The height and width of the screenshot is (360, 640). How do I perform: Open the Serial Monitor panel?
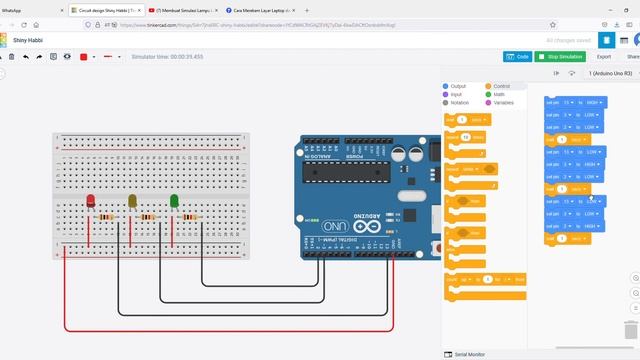[464, 354]
